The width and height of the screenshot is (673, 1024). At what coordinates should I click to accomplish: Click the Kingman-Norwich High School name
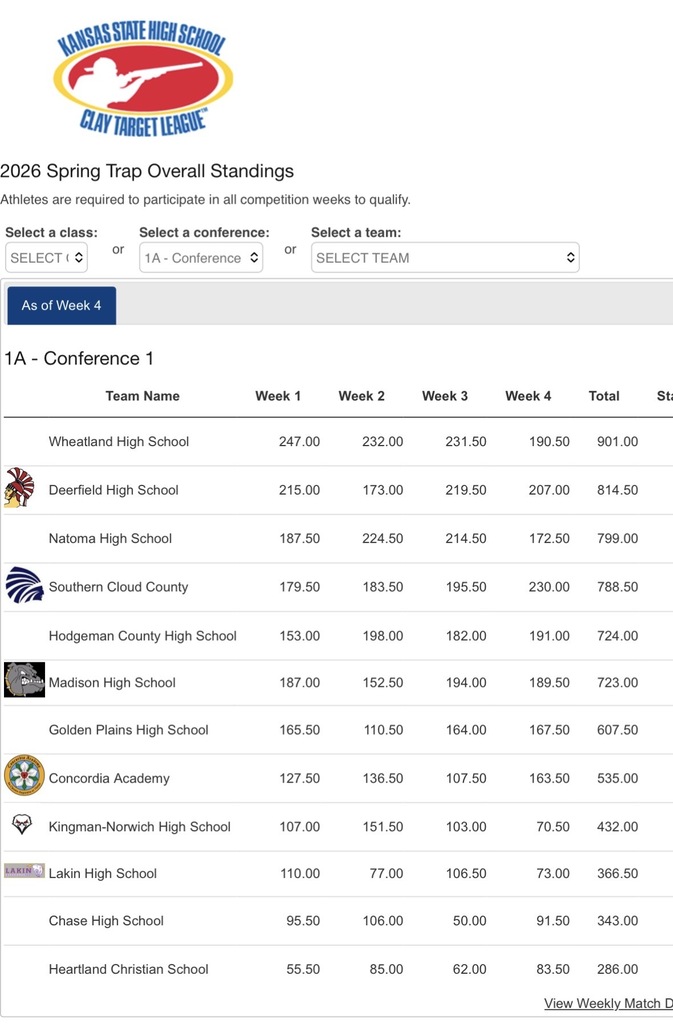[x=140, y=826]
